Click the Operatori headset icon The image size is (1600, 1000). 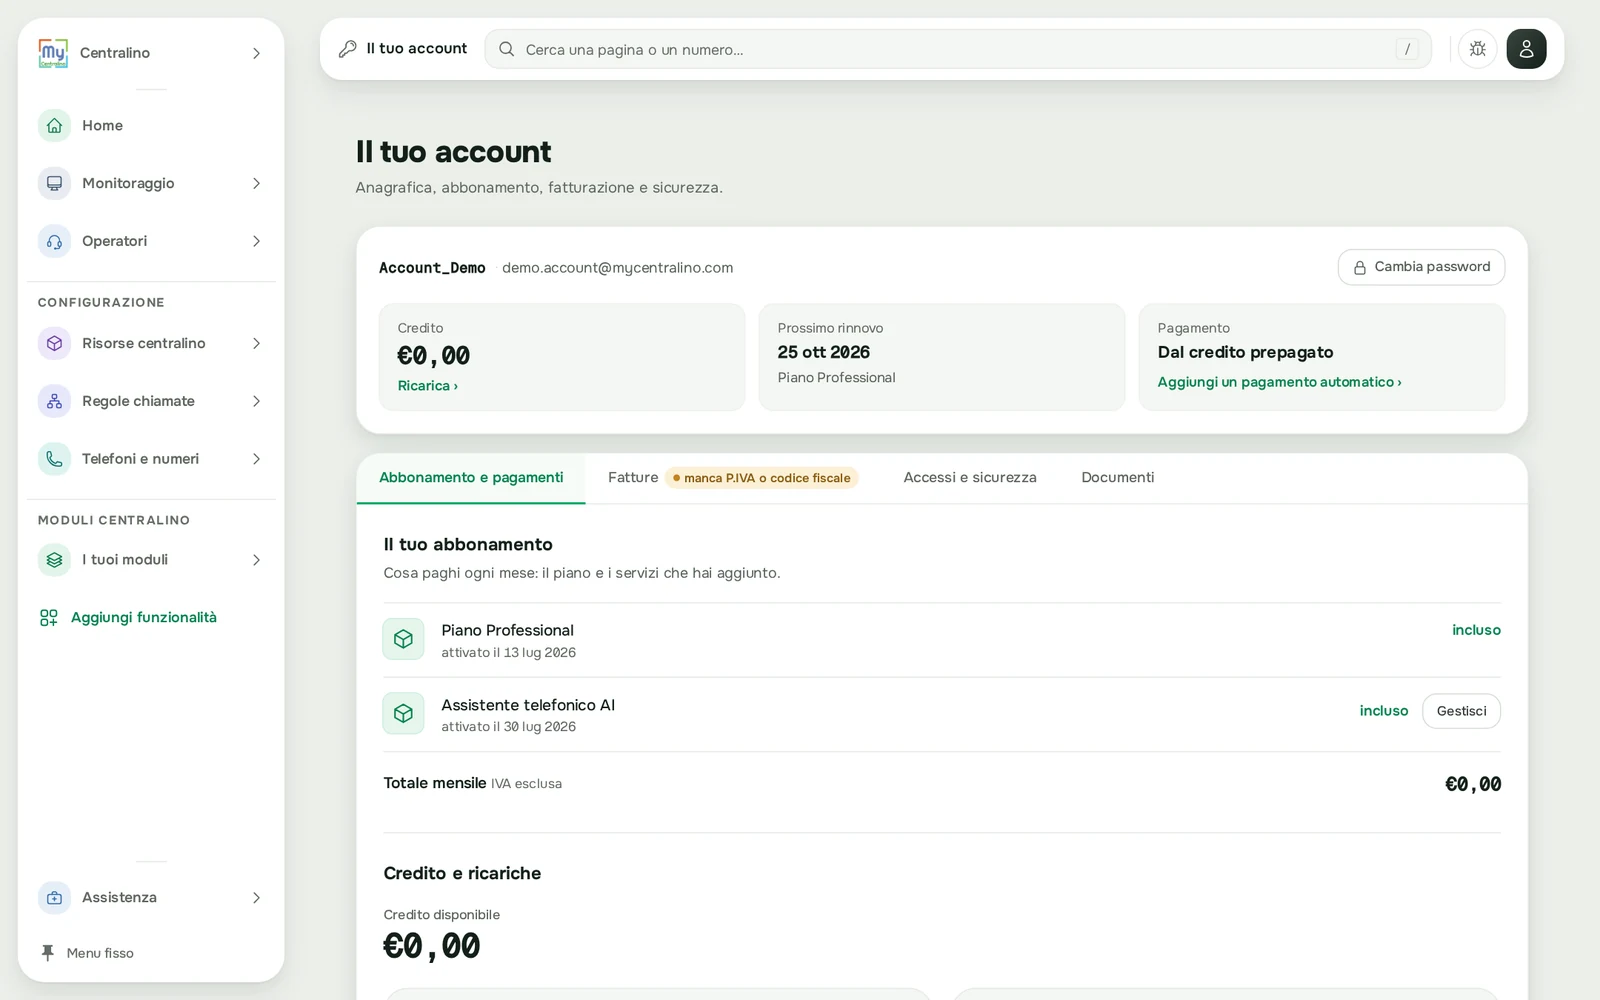click(54, 241)
